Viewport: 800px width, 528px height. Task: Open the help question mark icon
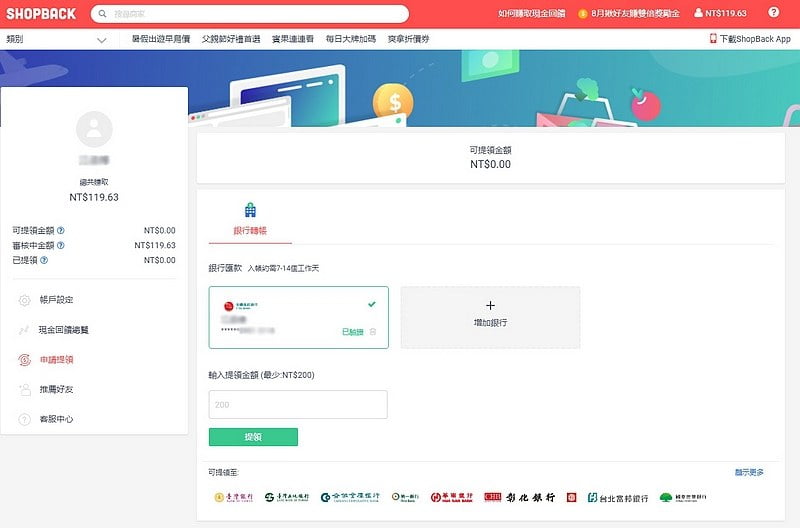pyautogui.click(x=773, y=12)
